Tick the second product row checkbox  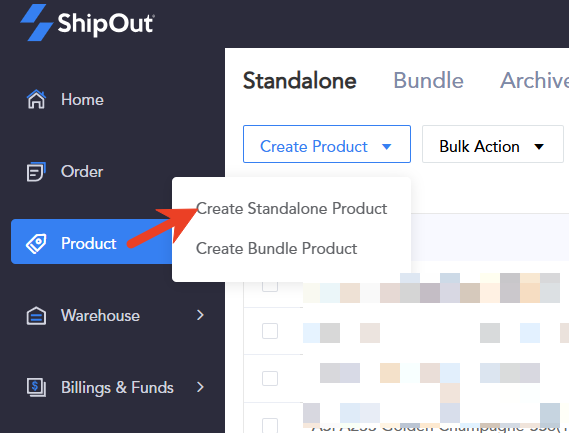(x=270, y=331)
